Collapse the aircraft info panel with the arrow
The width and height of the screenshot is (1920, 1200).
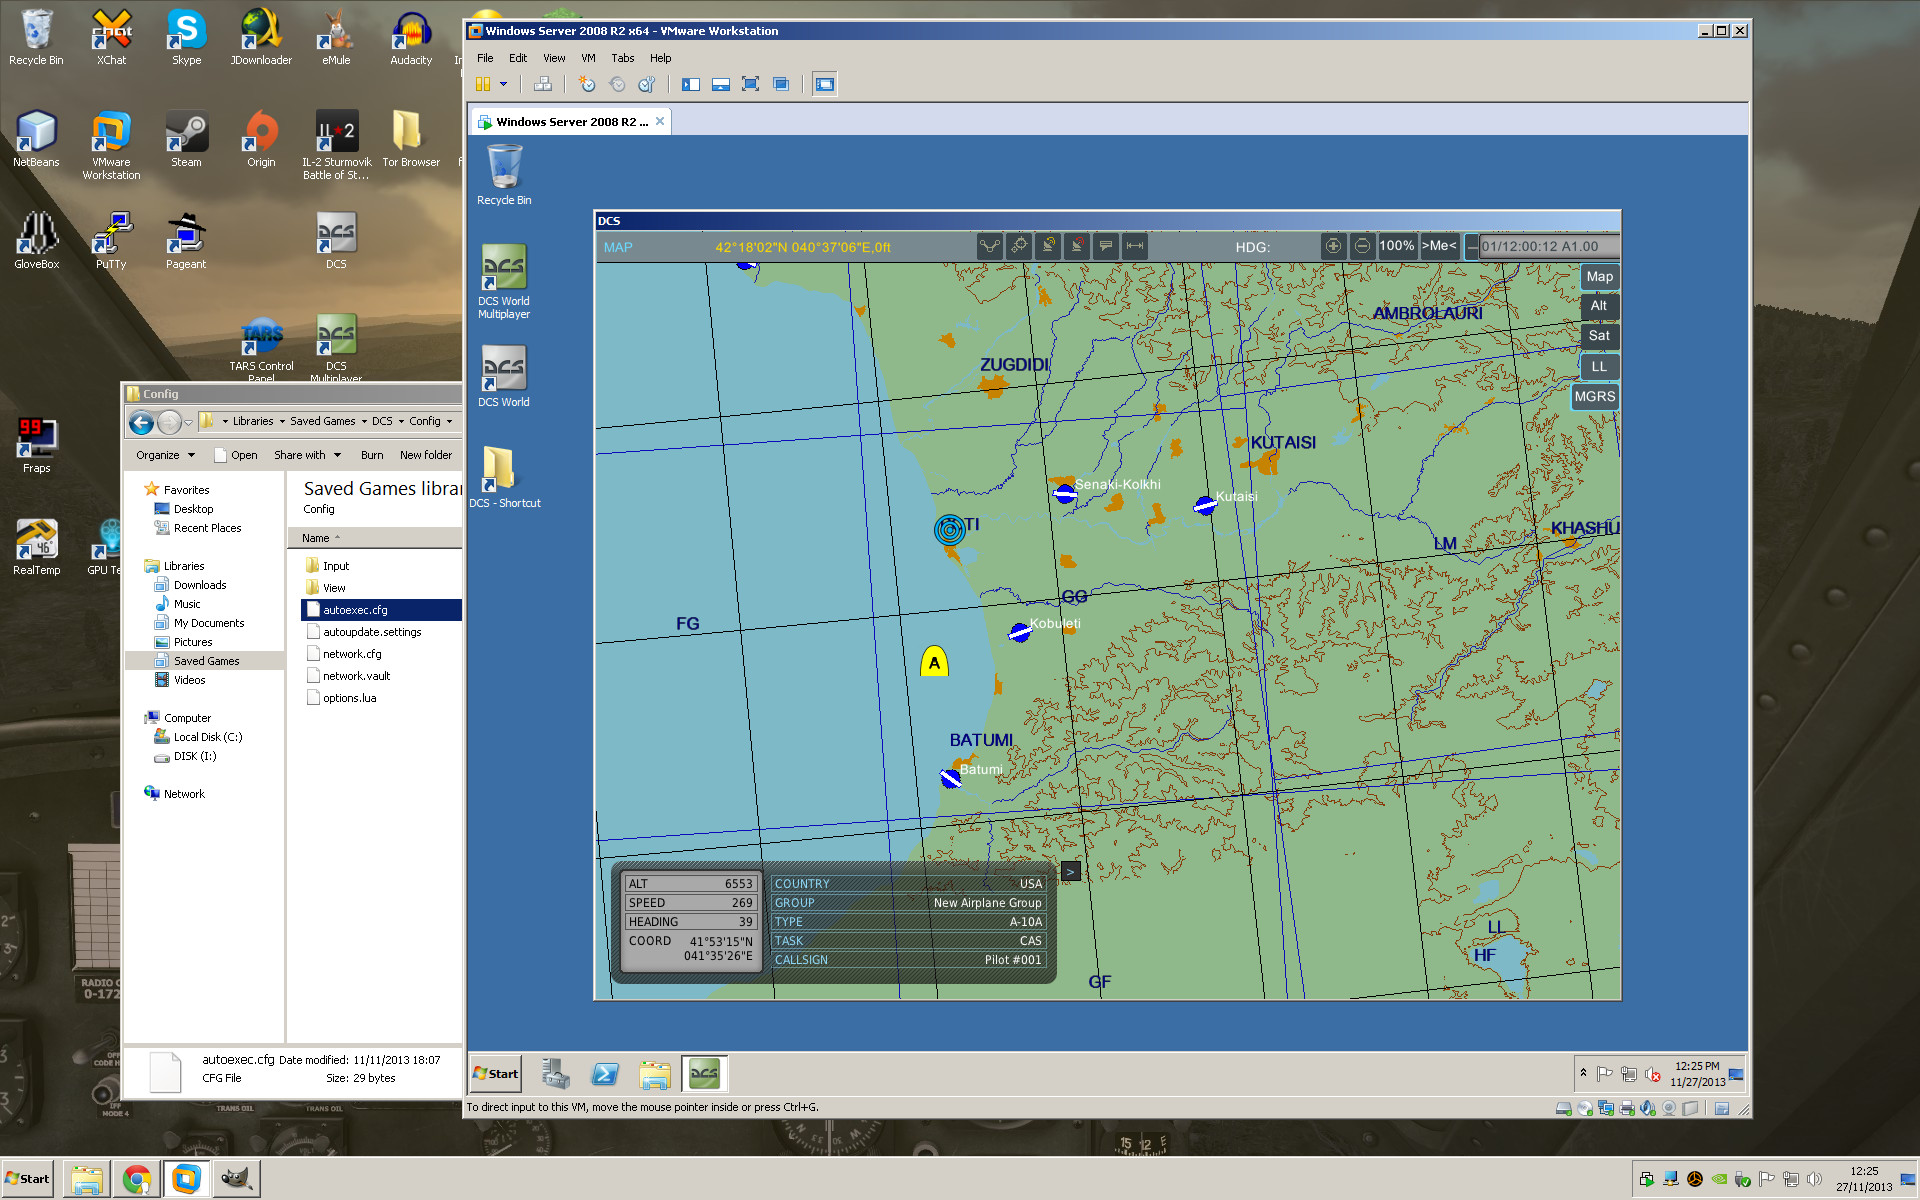tap(1070, 872)
